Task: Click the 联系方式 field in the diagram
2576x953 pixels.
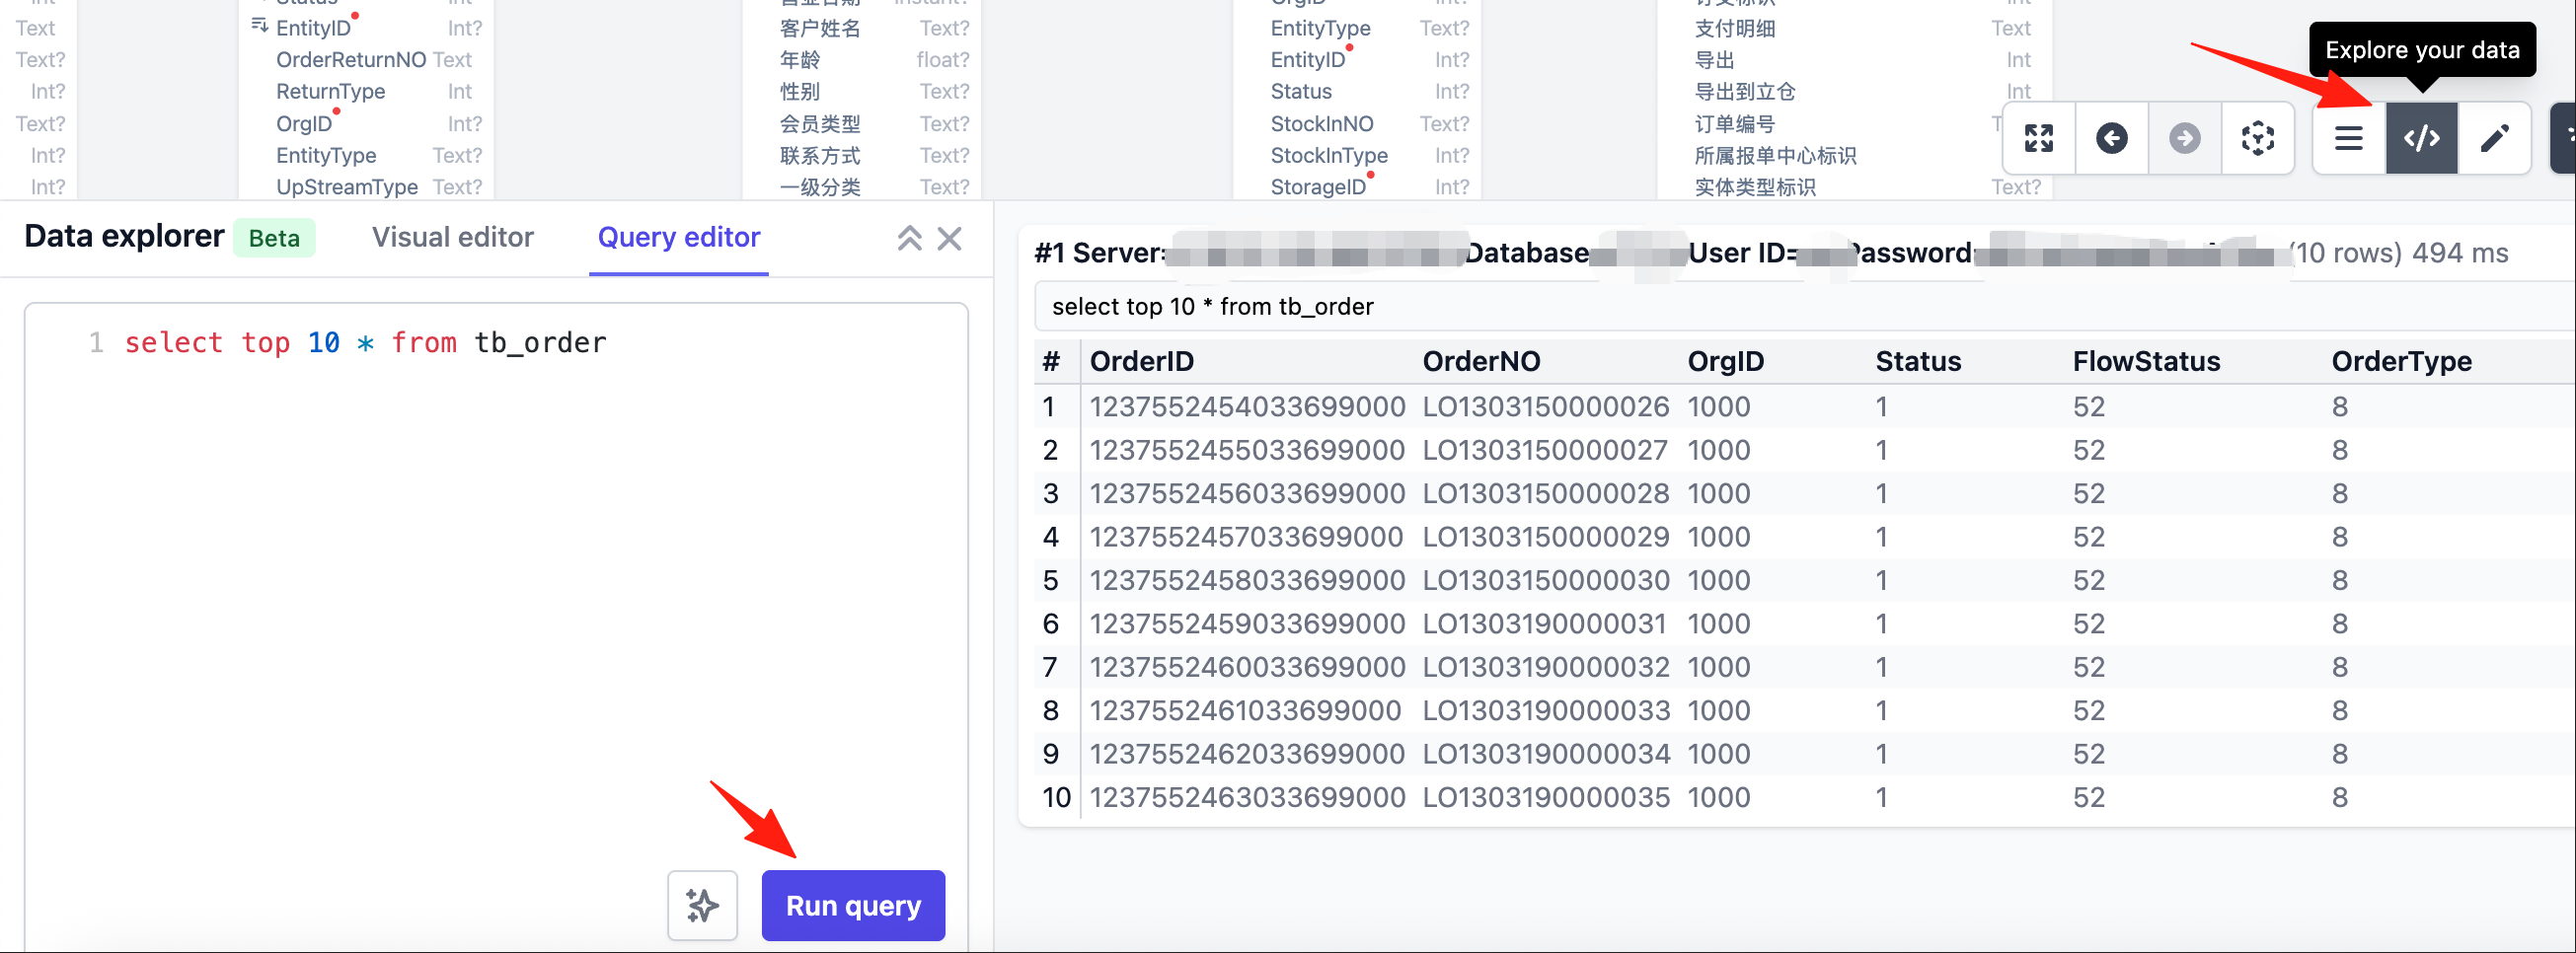Action: click(x=819, y=156)
